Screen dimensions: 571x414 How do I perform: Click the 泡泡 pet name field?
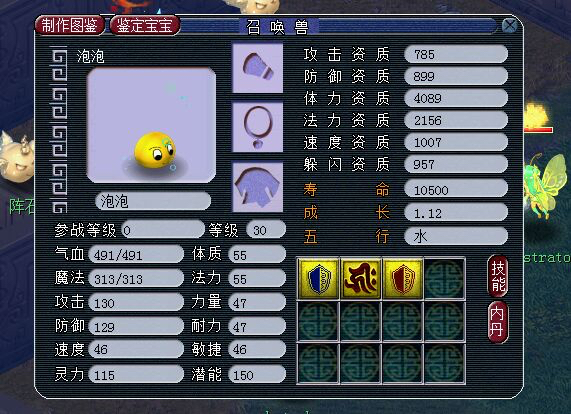pyautogui.click(x=153, y=201)
